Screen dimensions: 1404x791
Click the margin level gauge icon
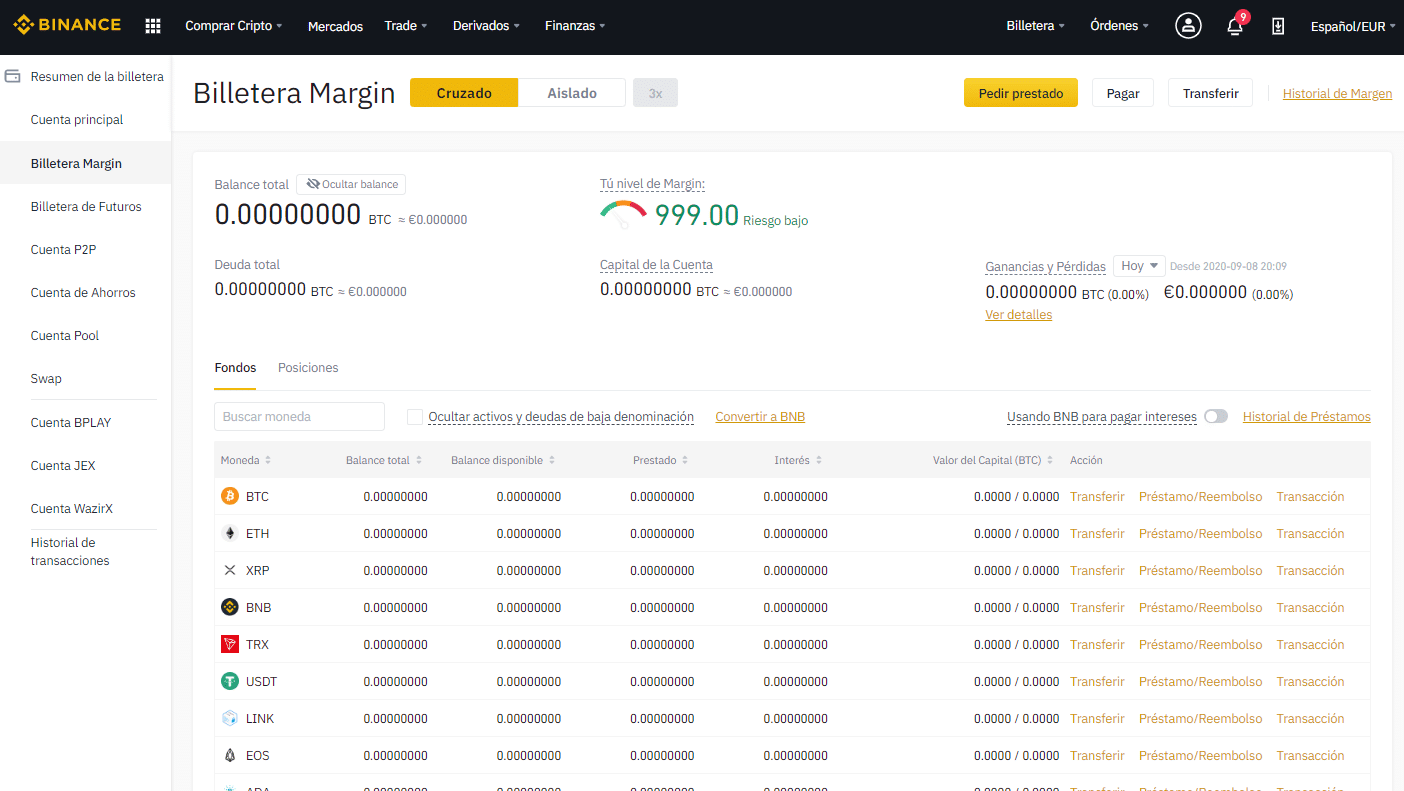623,212
